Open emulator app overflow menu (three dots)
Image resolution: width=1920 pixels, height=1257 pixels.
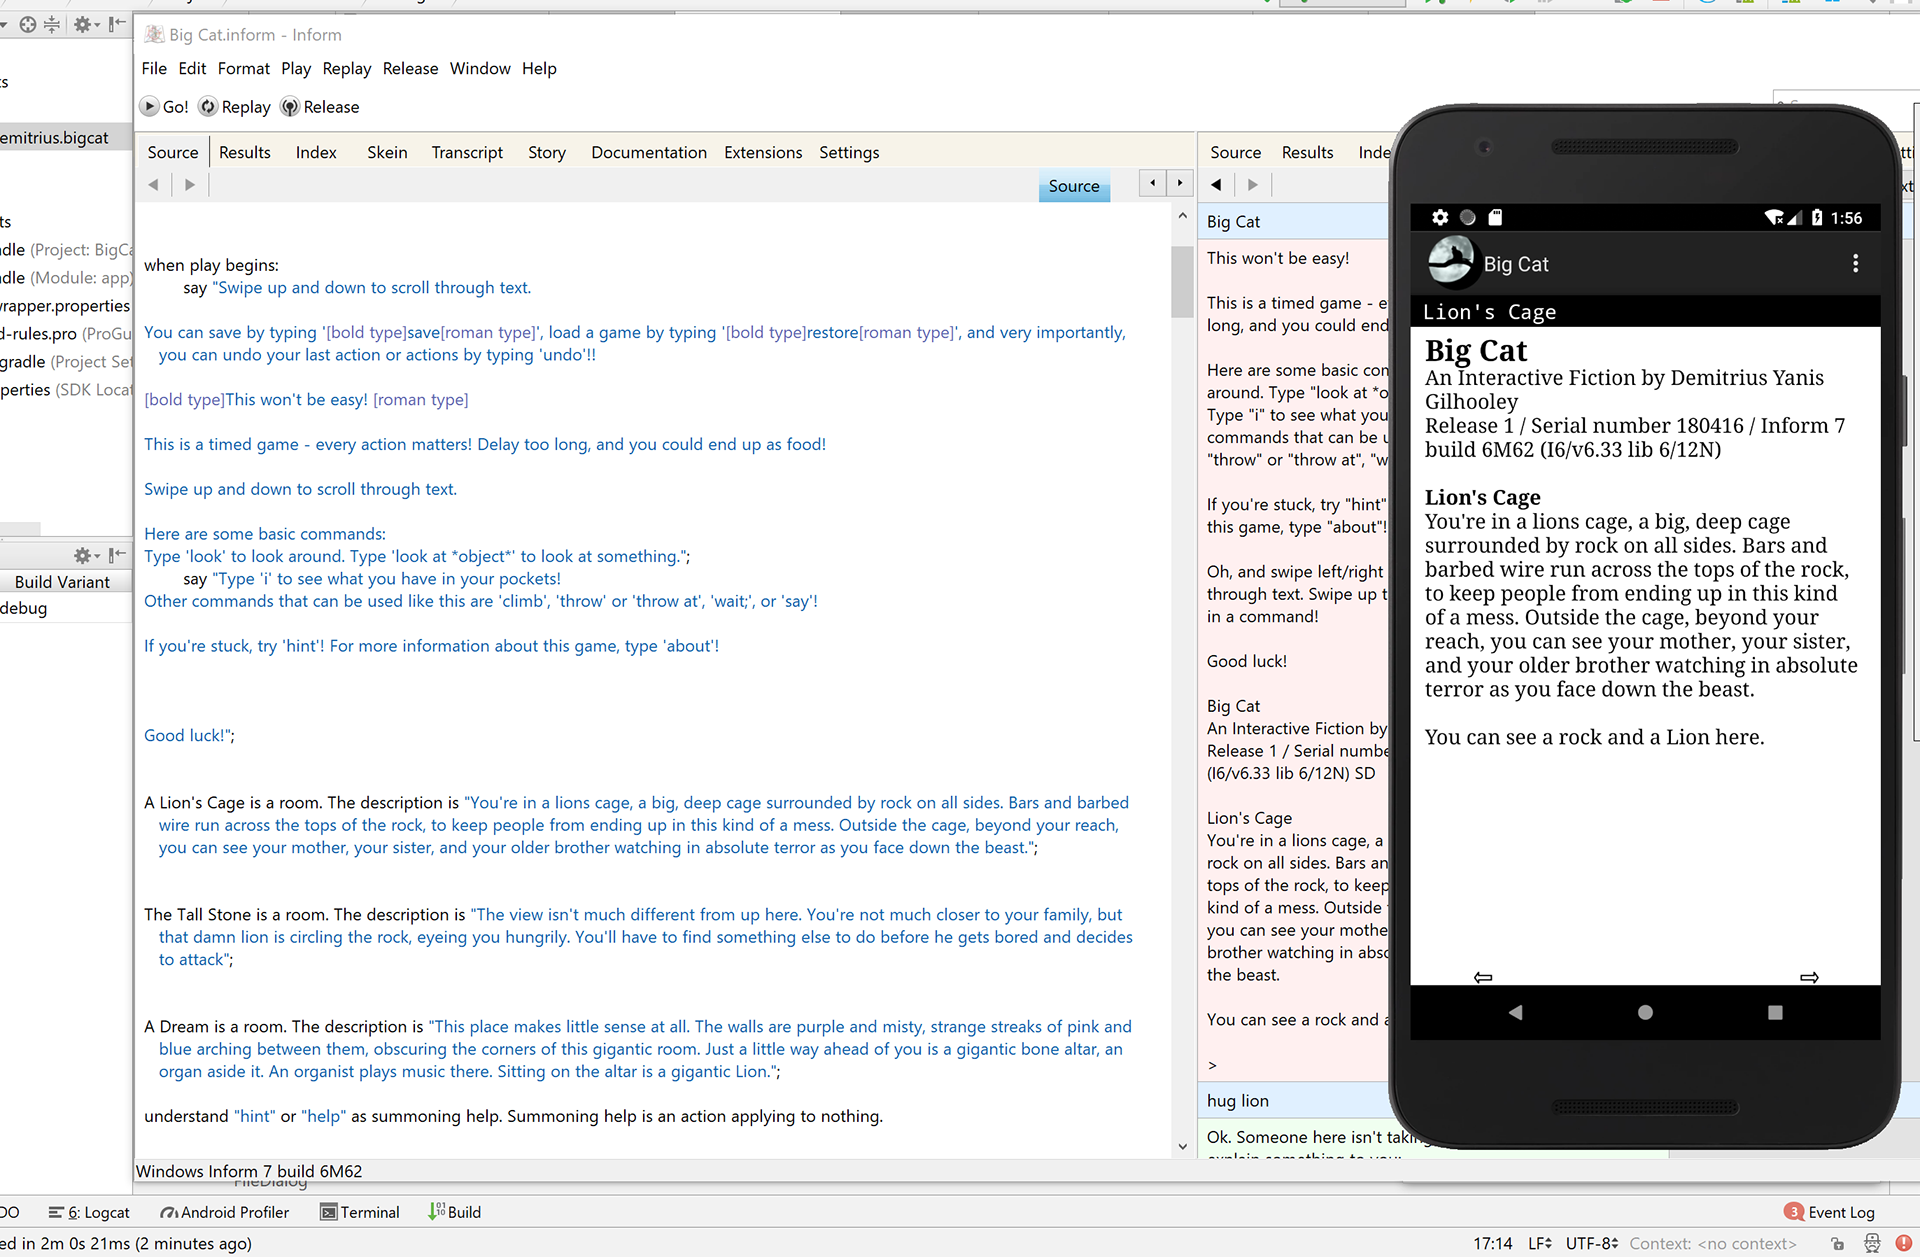tap(1856, 263)
